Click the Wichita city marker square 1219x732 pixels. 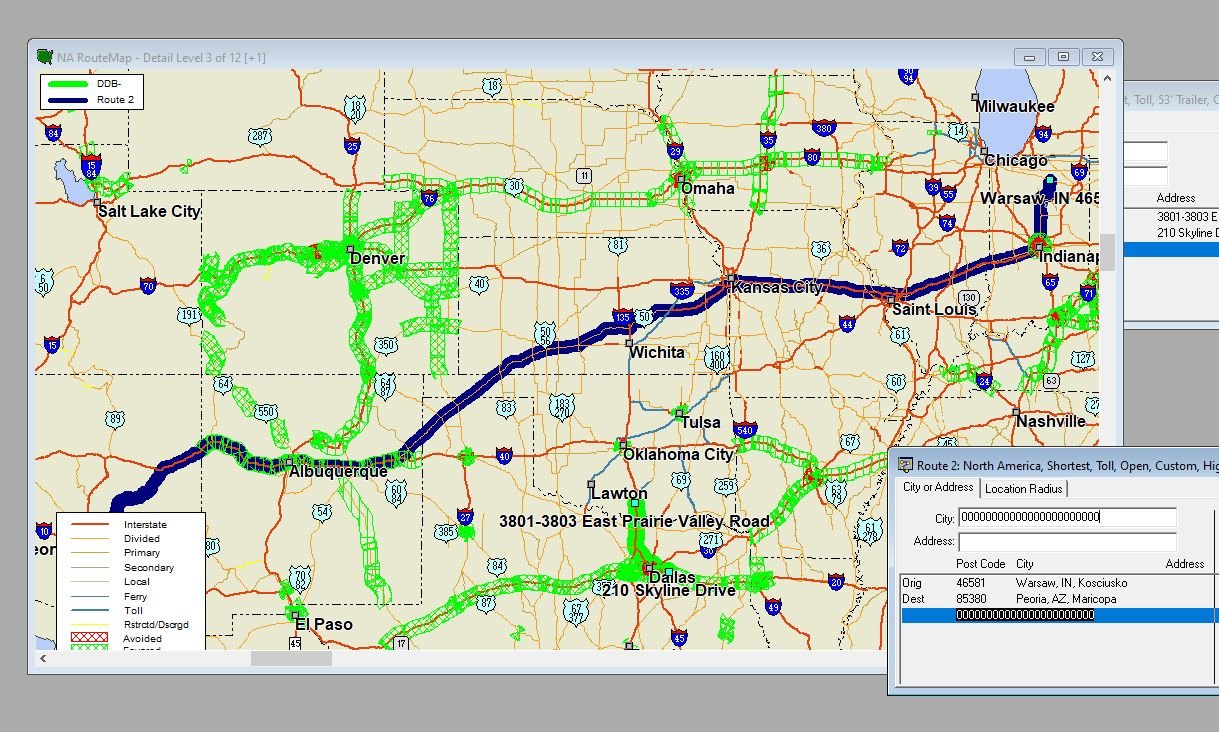click(629, 343)
